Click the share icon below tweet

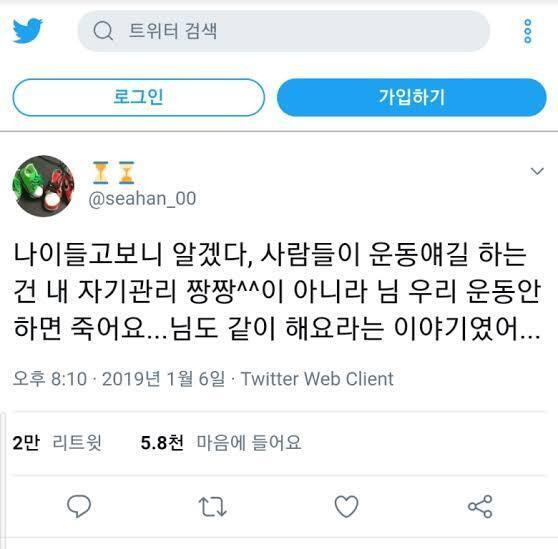480,506
